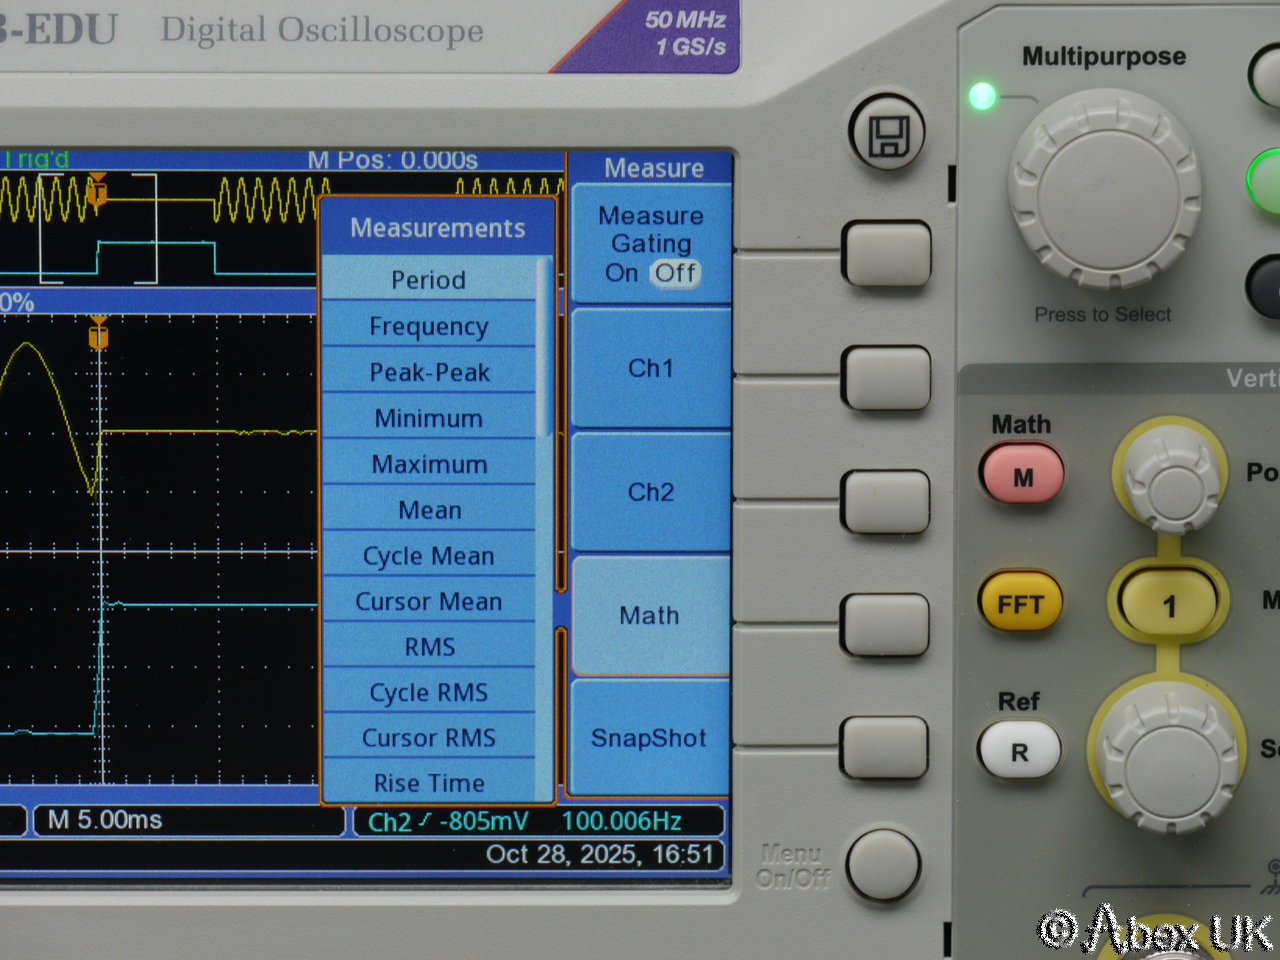Select Ch1 as measurement source

[651, 369]
